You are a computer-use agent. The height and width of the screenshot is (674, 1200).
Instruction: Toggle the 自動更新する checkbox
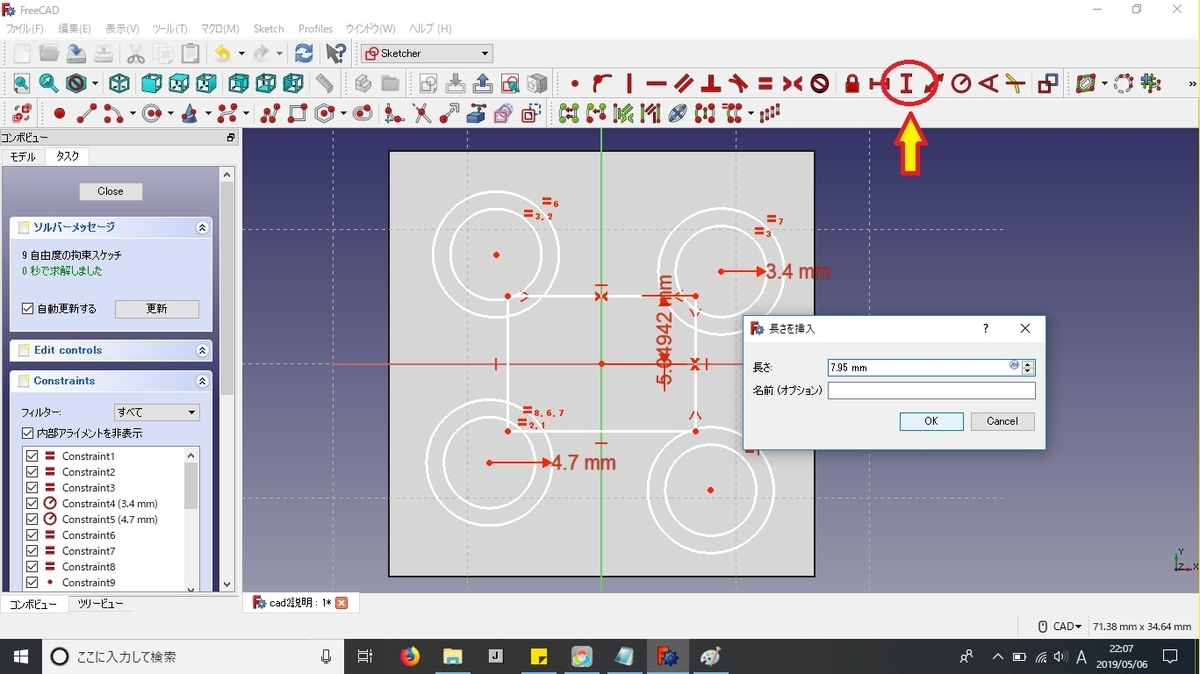click(x=28, y=309)
